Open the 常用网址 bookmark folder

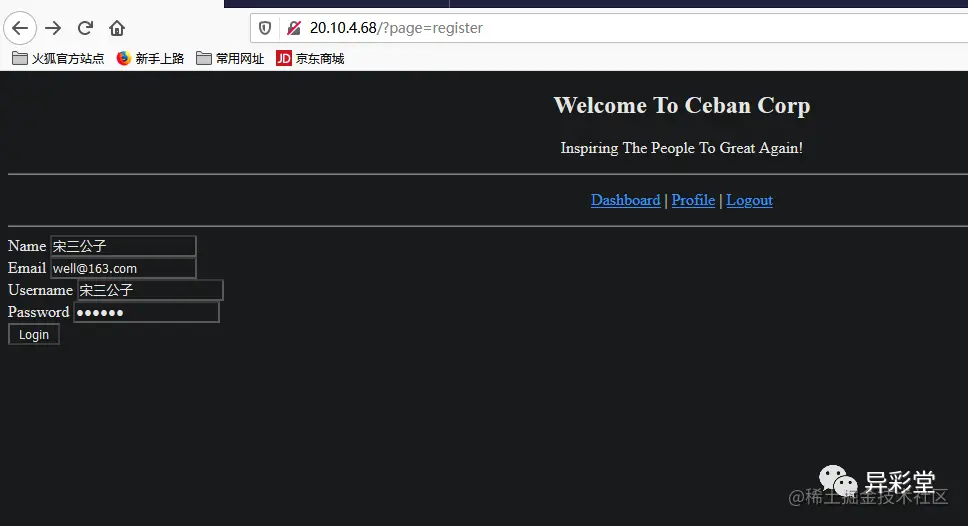(230, 59)
